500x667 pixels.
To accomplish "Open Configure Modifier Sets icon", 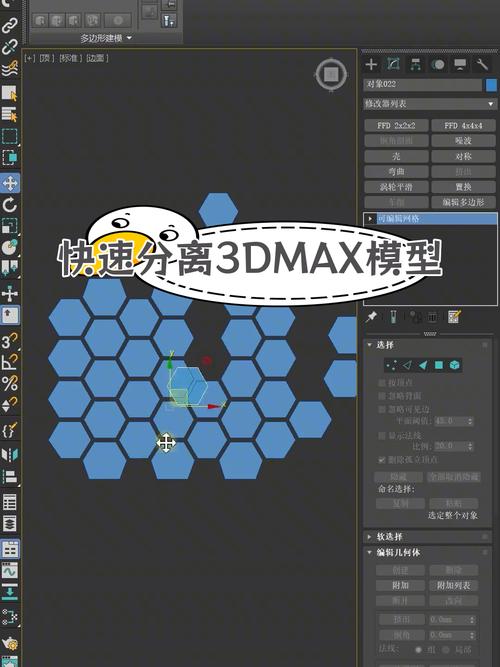I will pos(454,317).
